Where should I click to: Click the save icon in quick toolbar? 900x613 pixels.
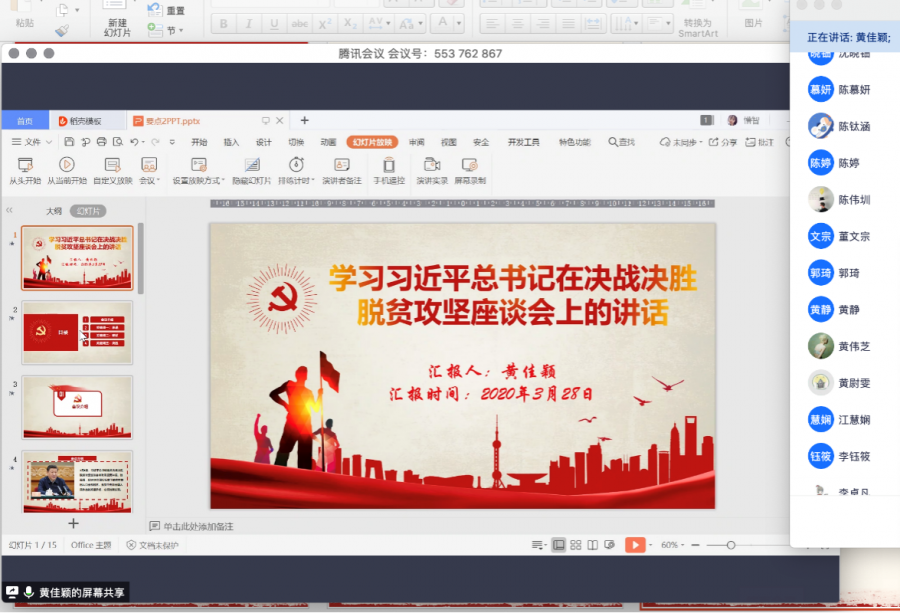tap(69, 142)
